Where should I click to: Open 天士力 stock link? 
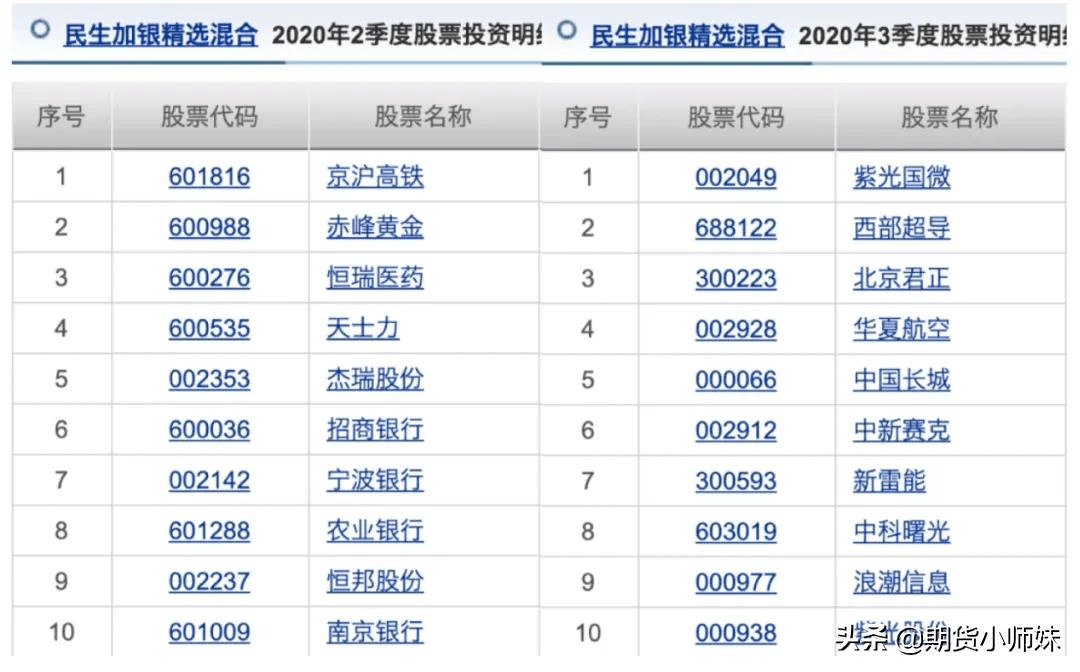pos(362,328)
